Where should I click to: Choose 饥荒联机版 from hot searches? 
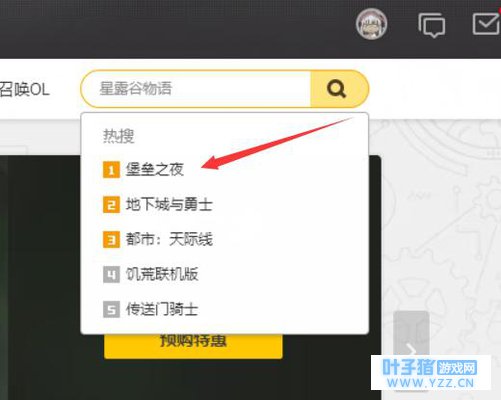[162, 274]
